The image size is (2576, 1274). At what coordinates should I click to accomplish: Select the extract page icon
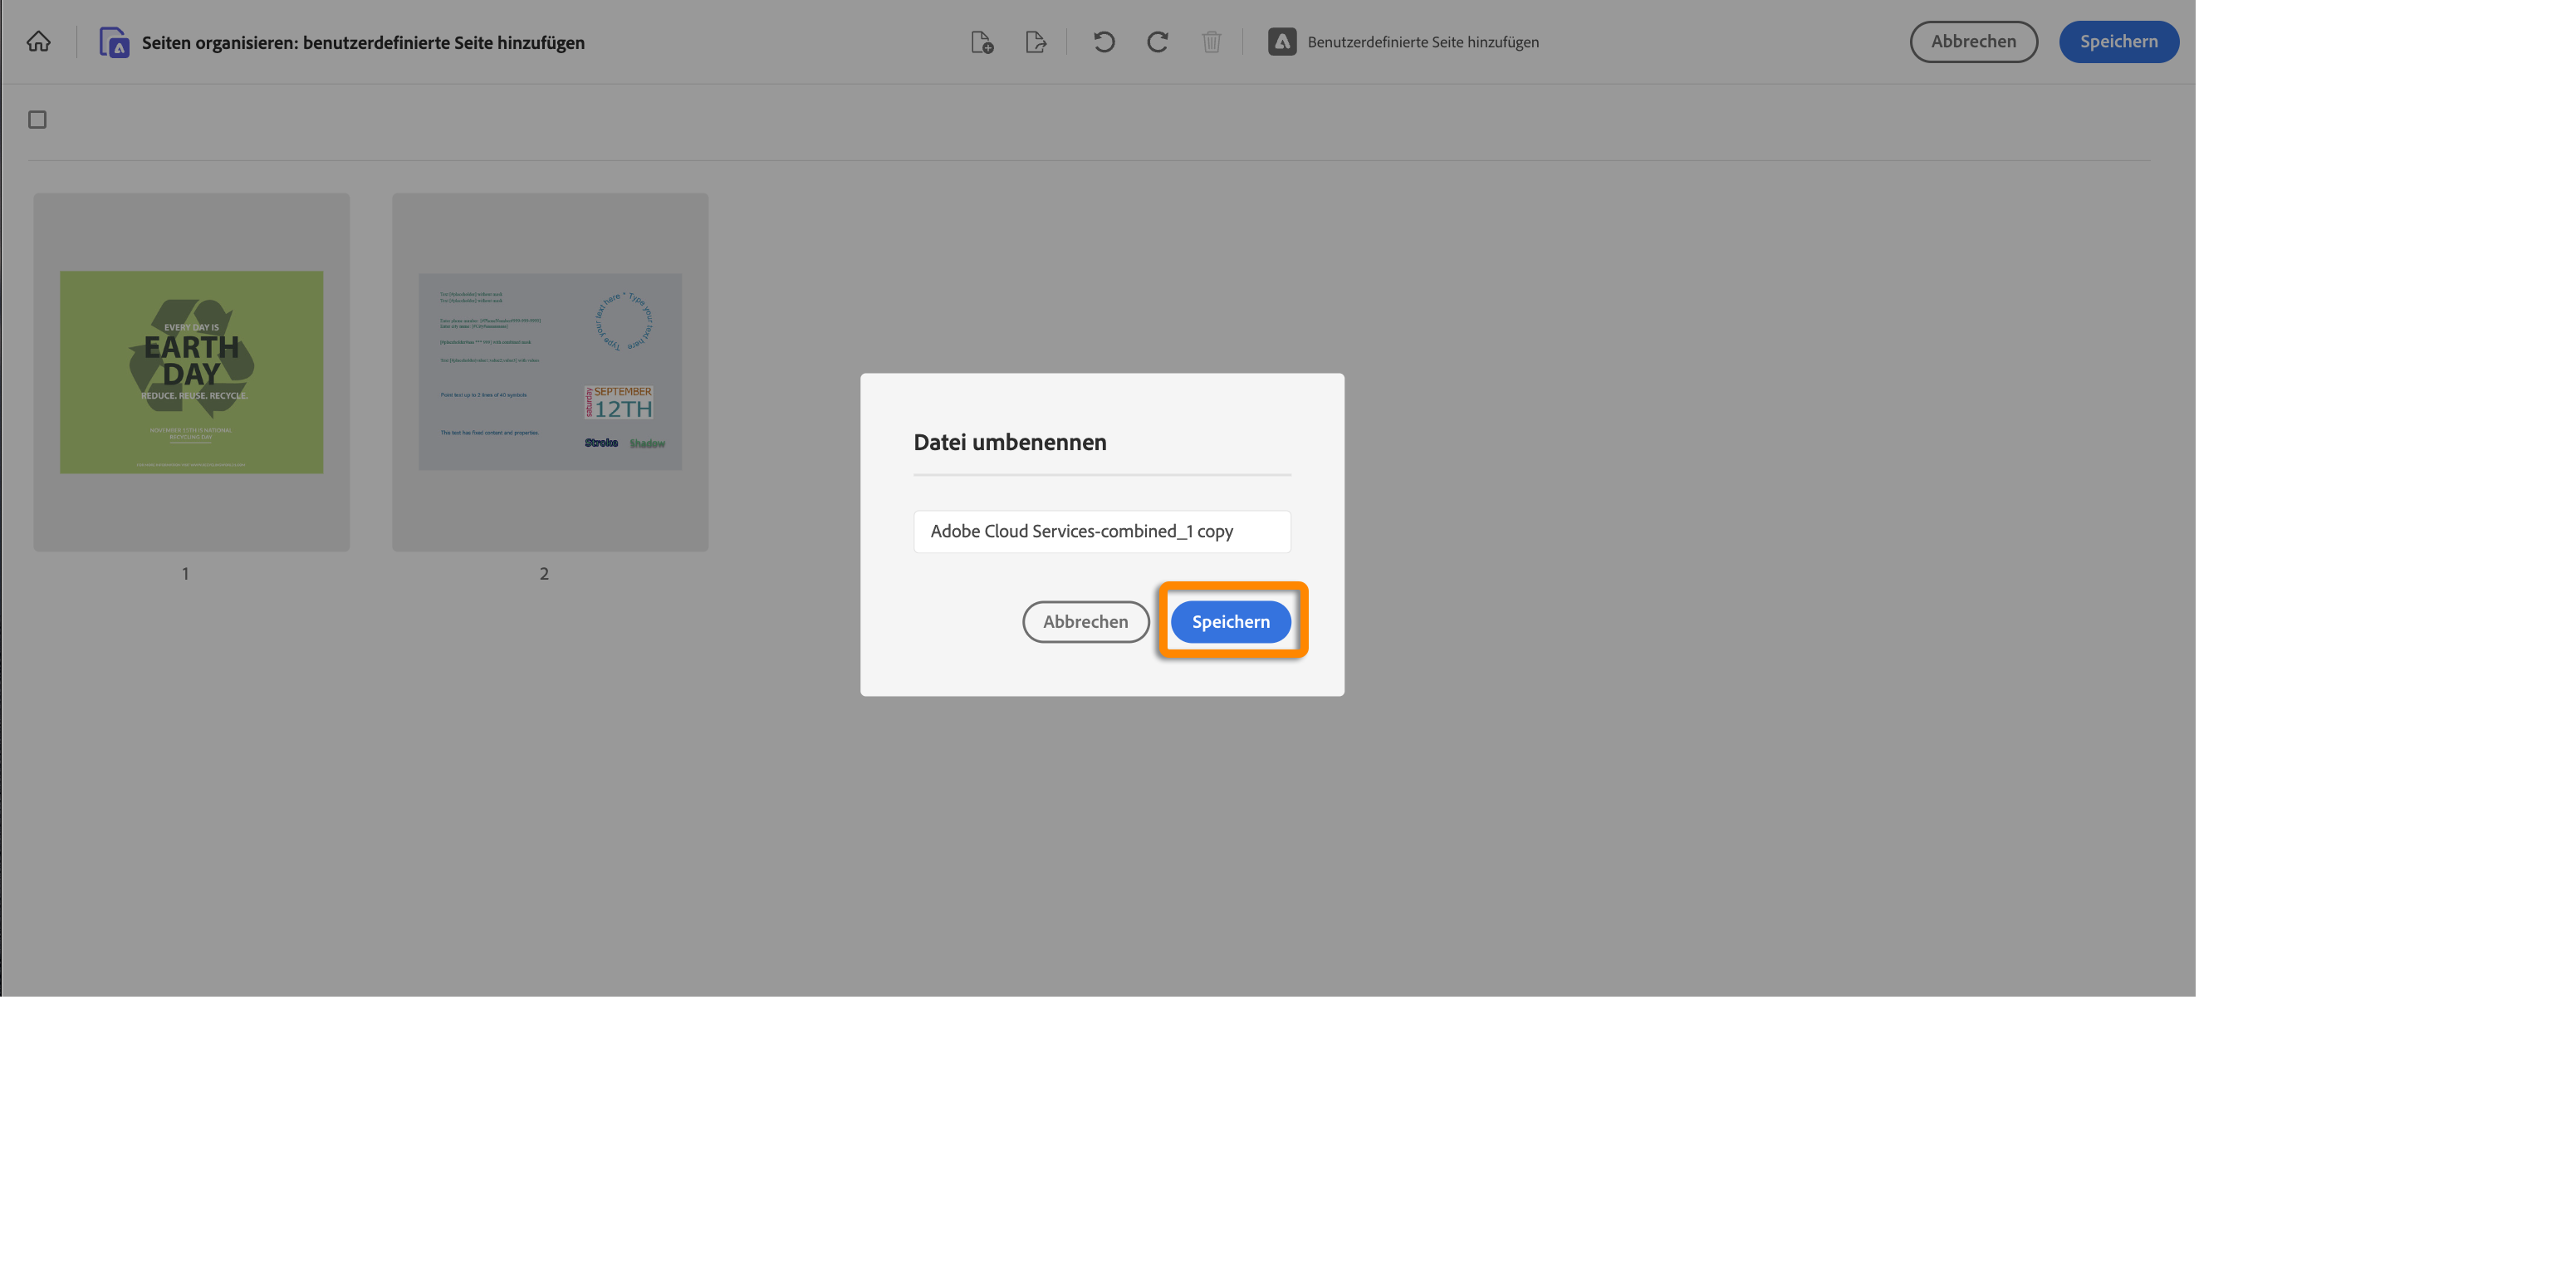(x=1036, y=41)
